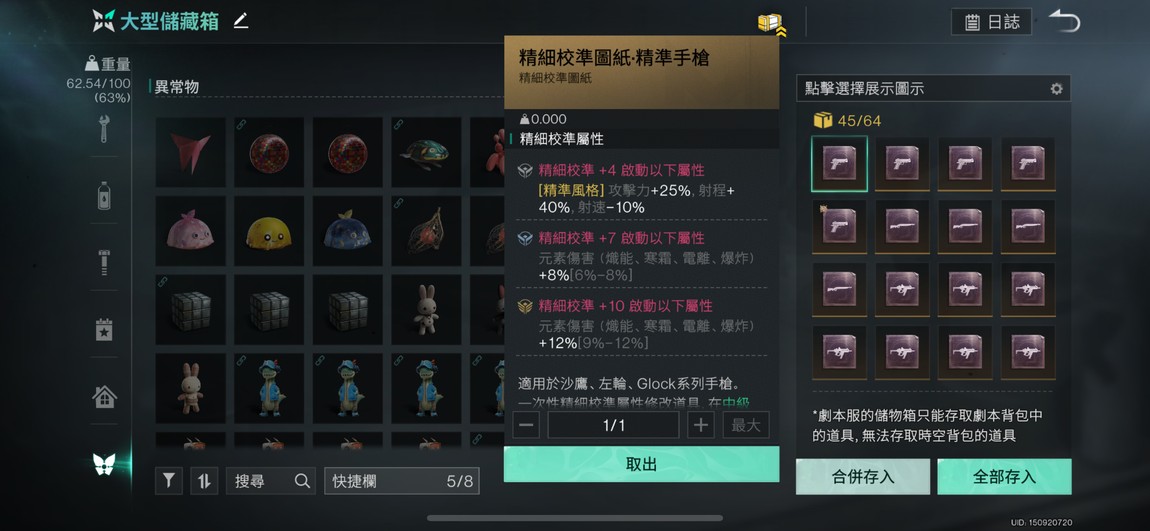Viewport: 1150px width, 531px height.
Task: Open the house furniture category icon
Action: (x=104, y=397)
